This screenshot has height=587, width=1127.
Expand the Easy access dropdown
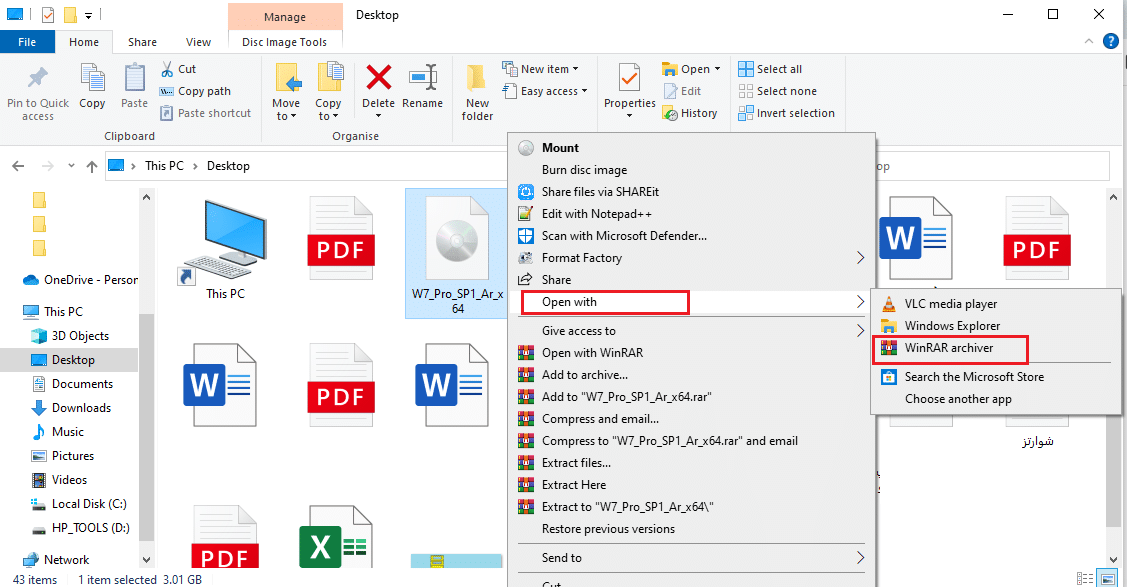554,91
